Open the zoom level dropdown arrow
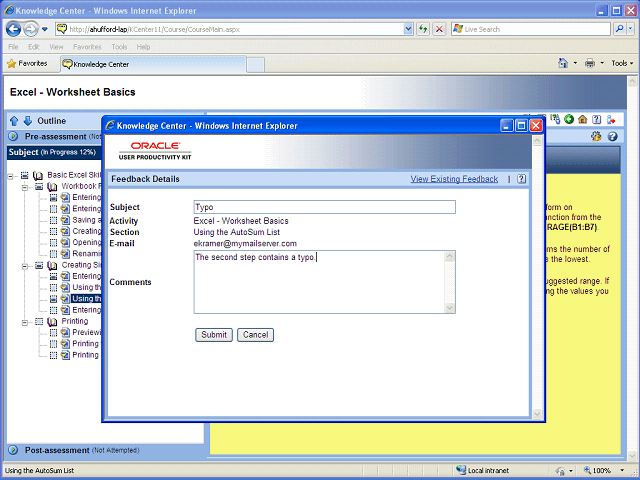Viewport: 640px width, 480px height. (622, 471)
